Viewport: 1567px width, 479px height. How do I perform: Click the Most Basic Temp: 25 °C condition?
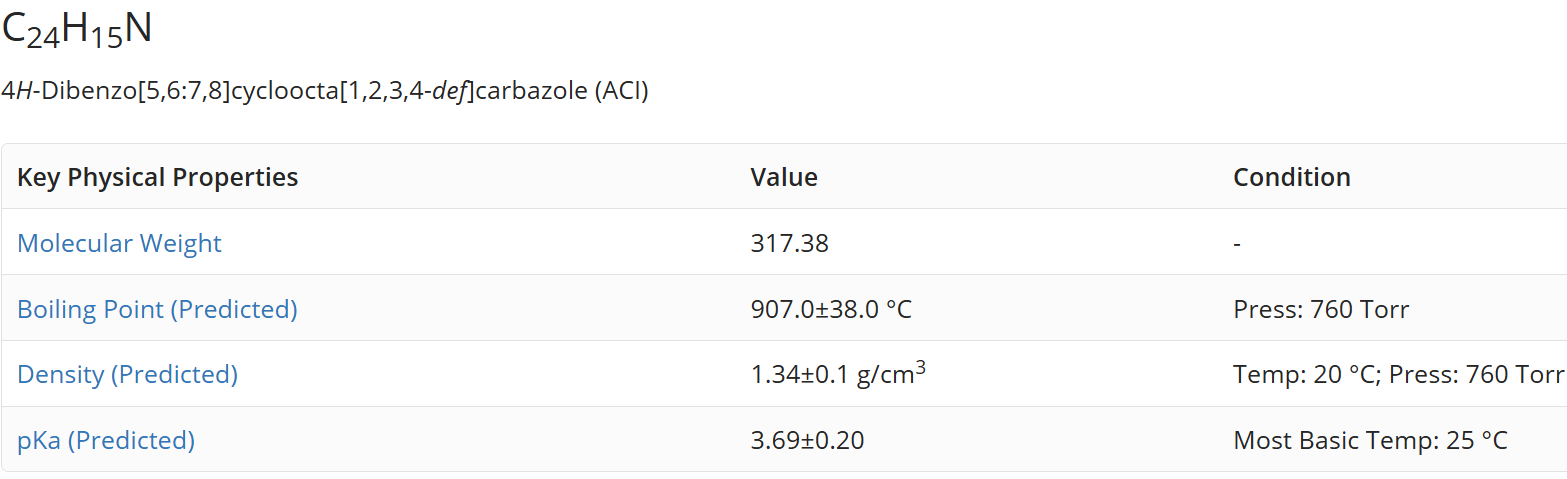1370,441
